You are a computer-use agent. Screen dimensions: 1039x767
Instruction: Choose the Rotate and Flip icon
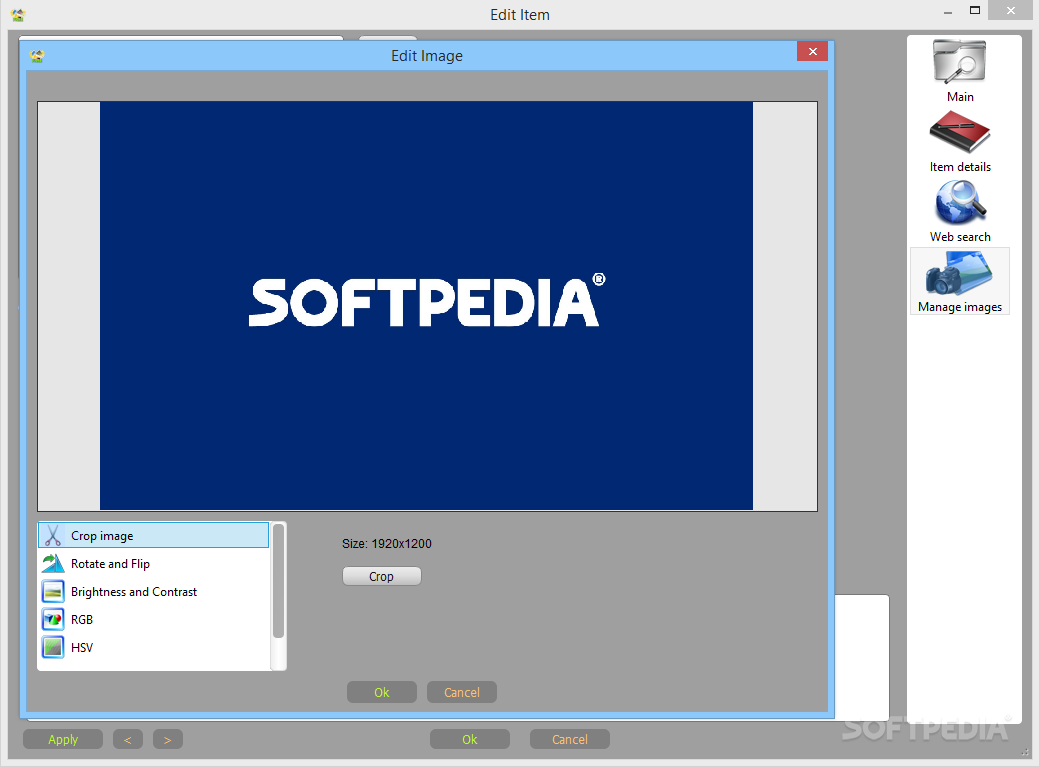(x=53, y=564)
